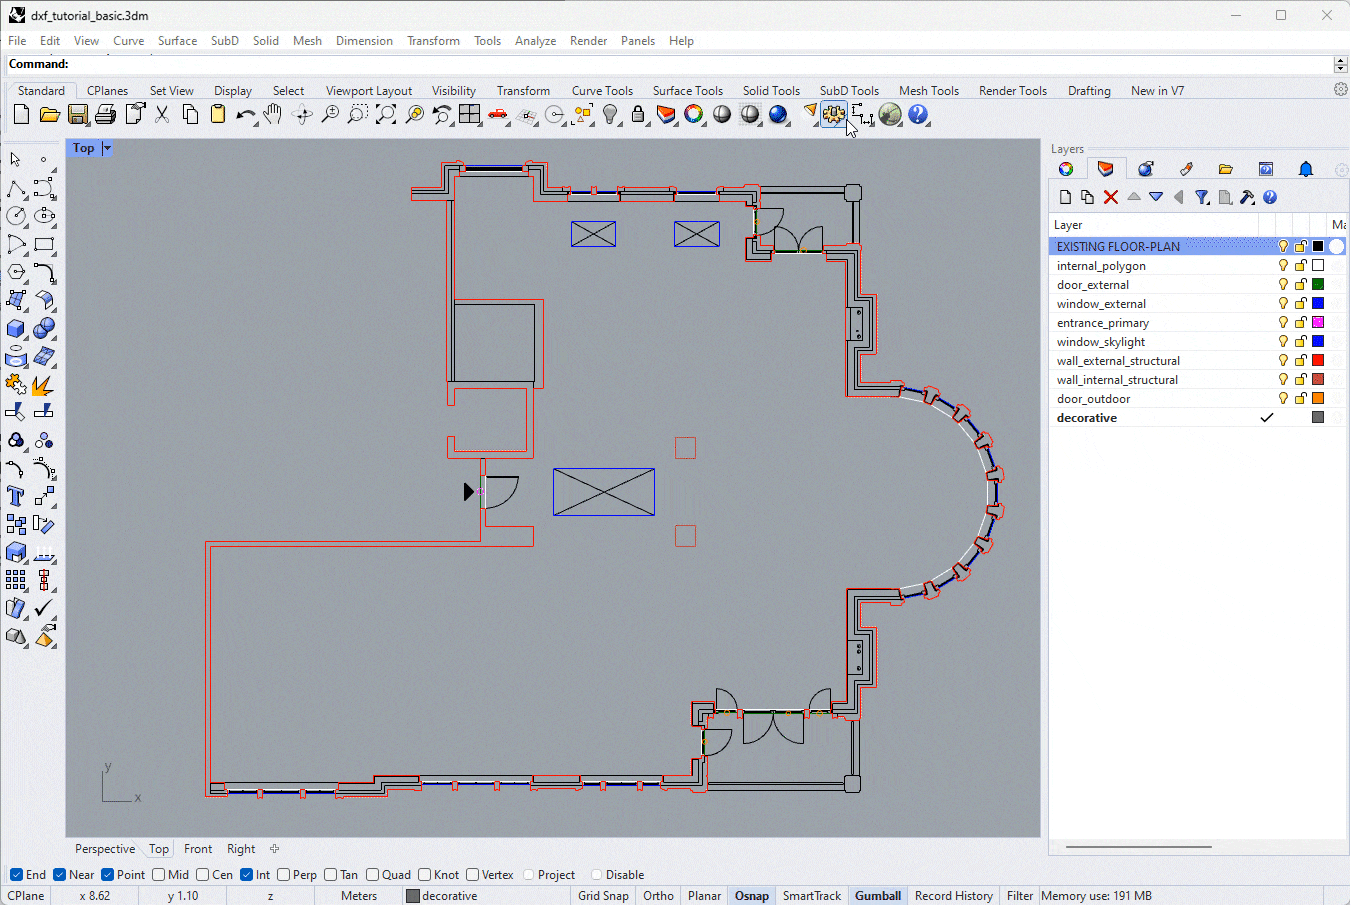Uncheck the End osnap checkbox
1351x905 pixels.
(x=16, y=875)
